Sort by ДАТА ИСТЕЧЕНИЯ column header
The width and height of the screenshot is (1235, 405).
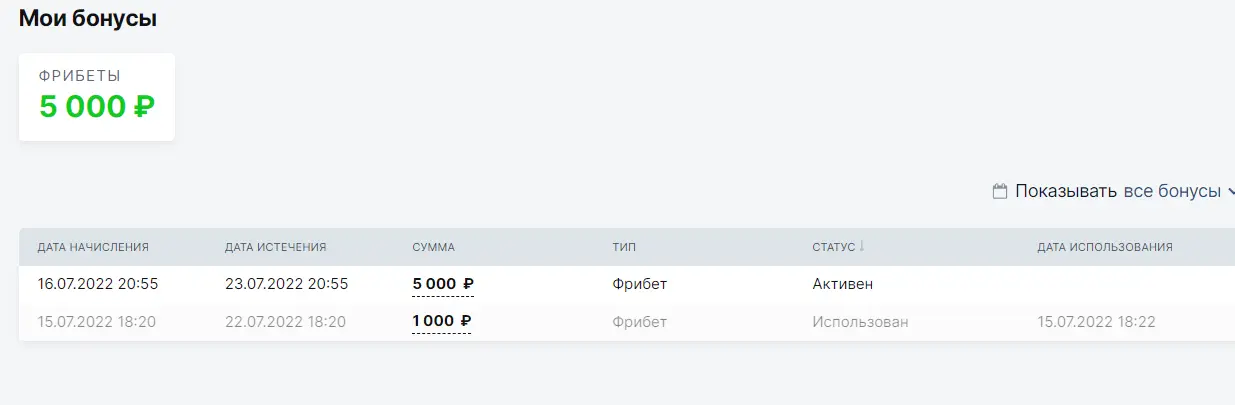(276, 247)
